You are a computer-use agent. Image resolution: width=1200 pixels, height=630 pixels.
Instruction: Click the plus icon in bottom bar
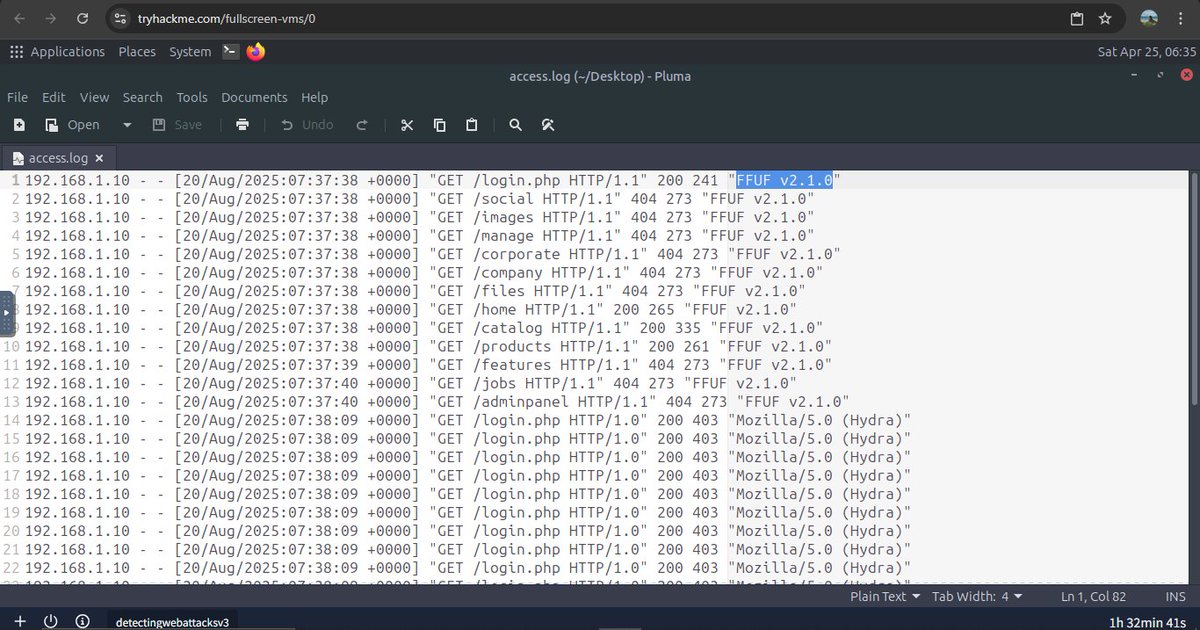[x=19, y=621]
